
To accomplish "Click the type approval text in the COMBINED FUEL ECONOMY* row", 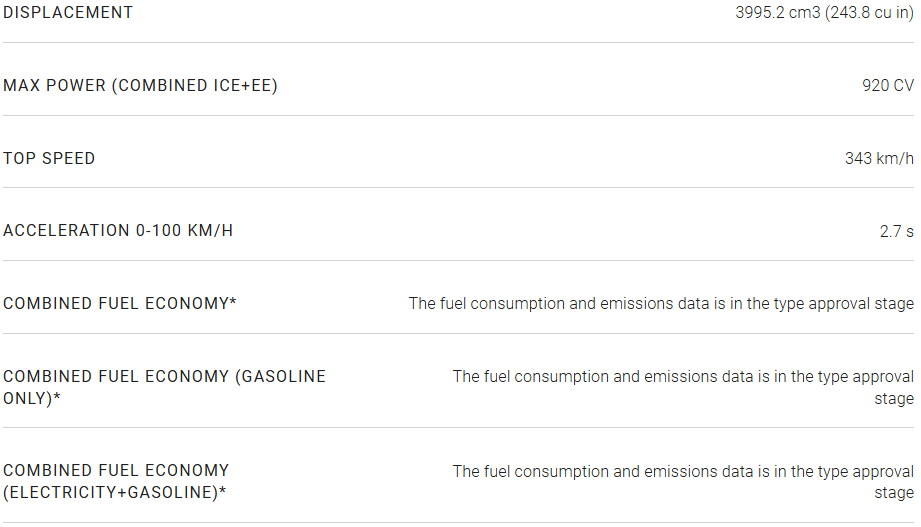I will 660,304.
